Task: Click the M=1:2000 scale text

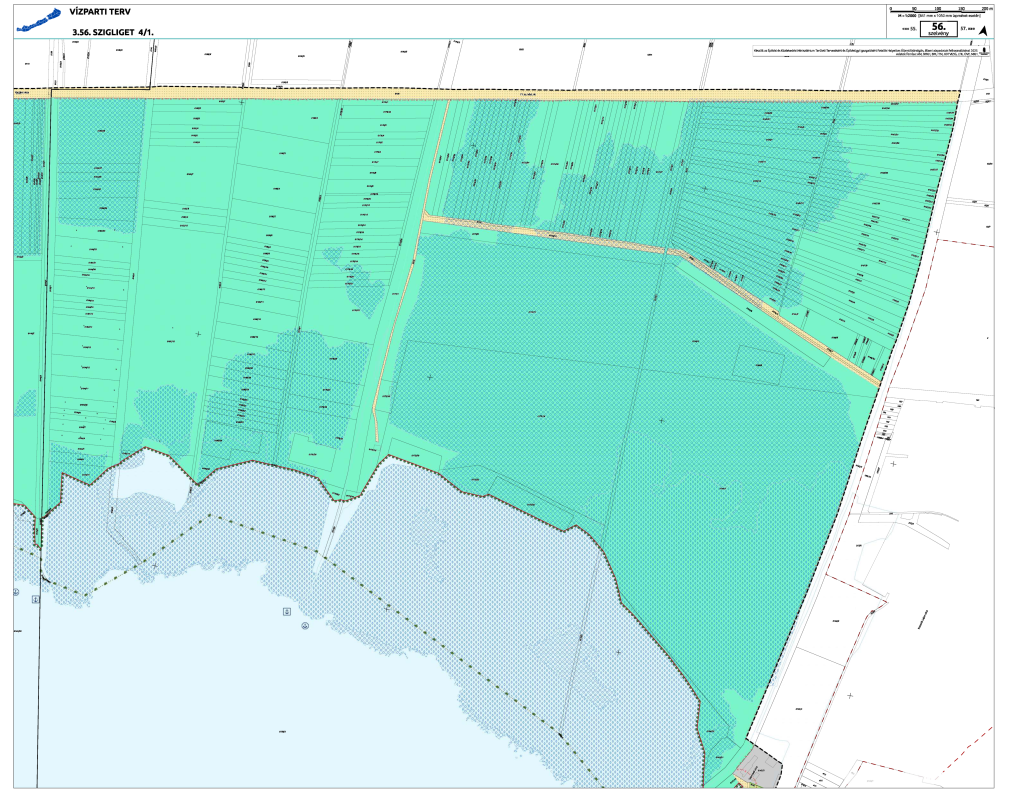Action: click(x=940, y=17)
